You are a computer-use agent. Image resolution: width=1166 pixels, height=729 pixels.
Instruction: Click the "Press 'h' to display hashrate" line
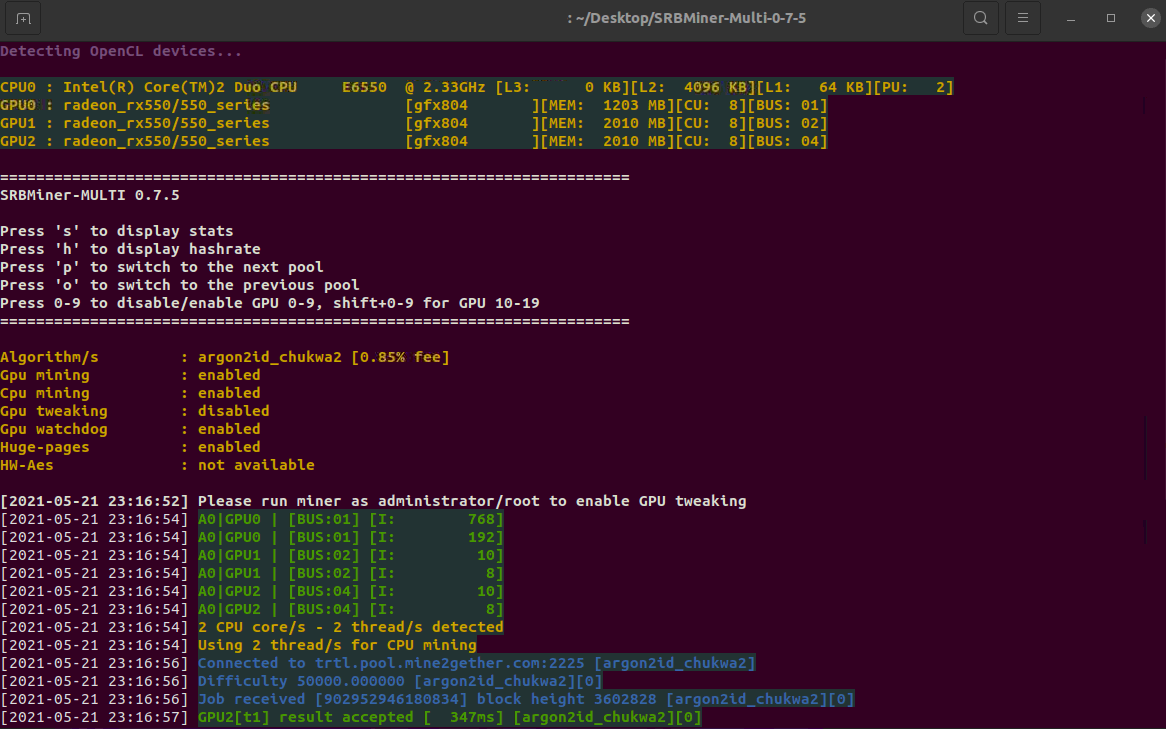click(130, 249)
